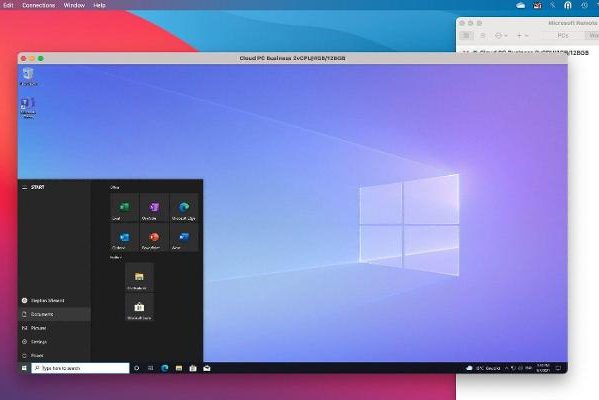
Task: Click the taskbar clock and date
Action: tap(543, 368)
